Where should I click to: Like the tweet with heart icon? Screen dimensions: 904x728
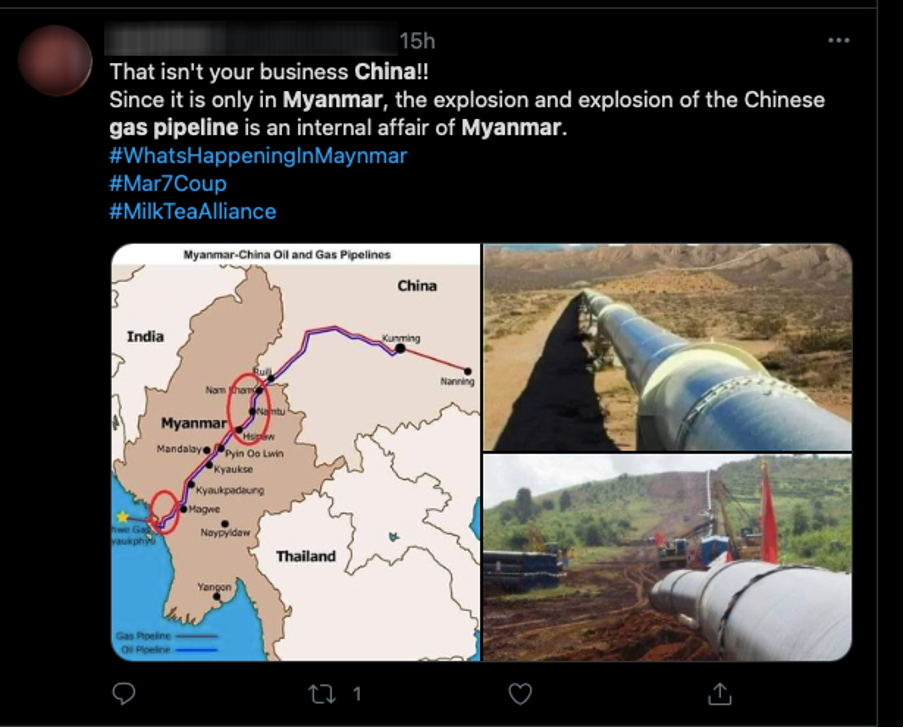coord(520,694)
